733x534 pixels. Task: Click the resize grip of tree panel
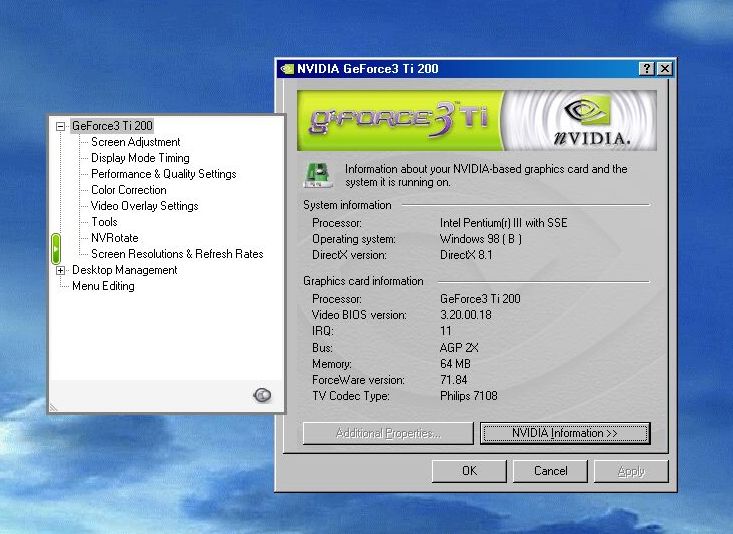click(54, 407)
